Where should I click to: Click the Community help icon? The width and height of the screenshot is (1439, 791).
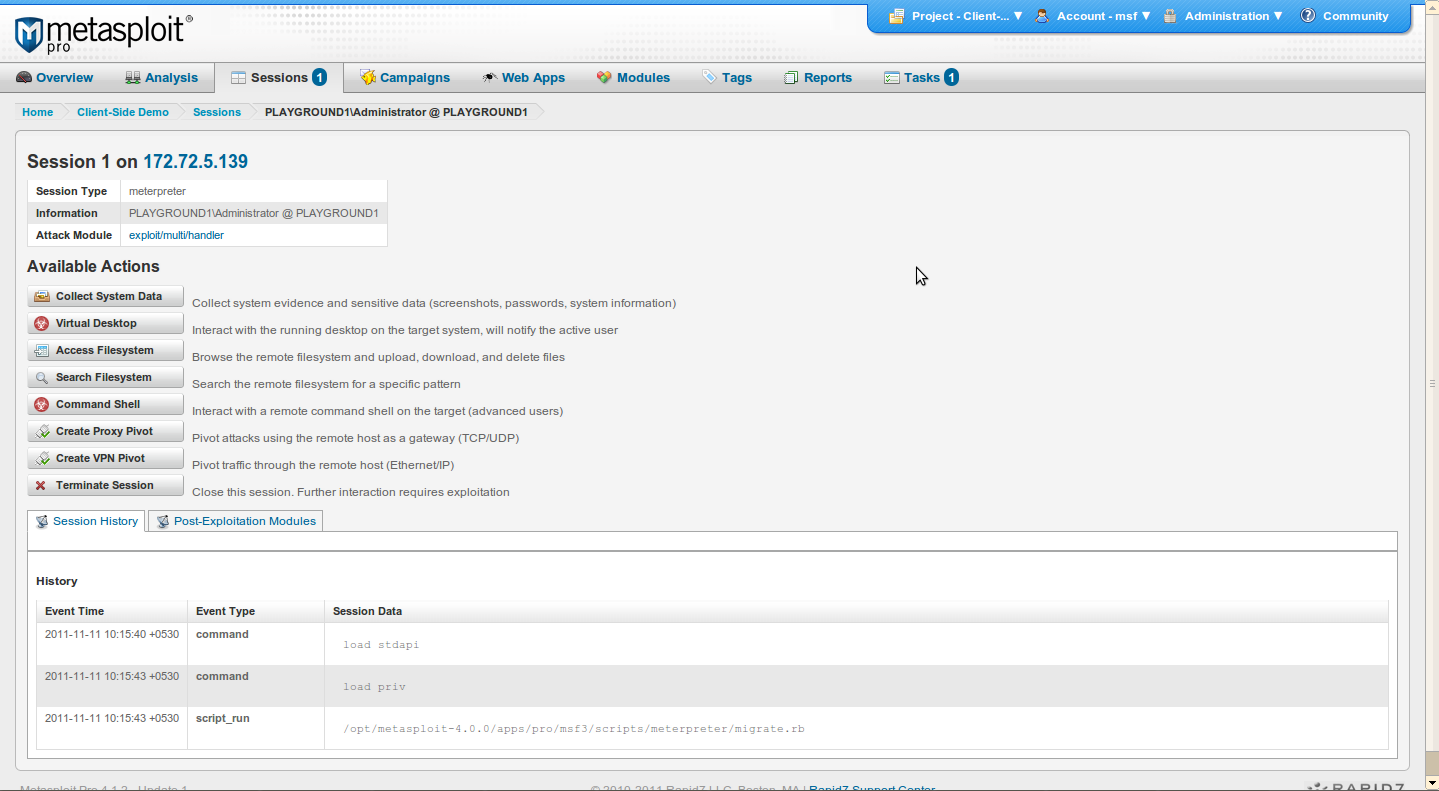click(1307, 16)
